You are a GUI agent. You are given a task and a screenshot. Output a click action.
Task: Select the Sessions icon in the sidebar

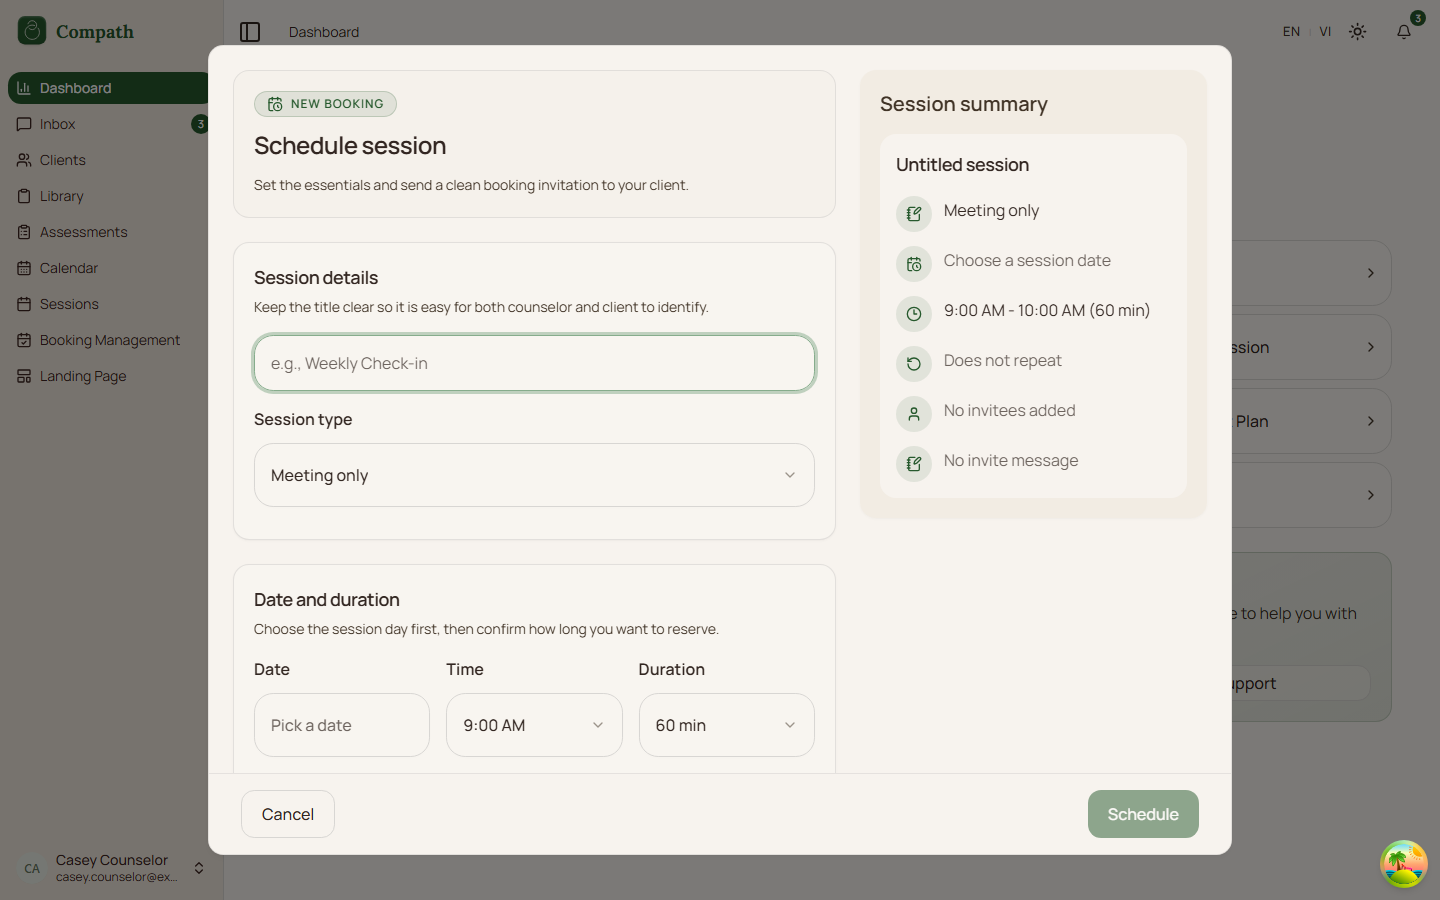point(22,304)
